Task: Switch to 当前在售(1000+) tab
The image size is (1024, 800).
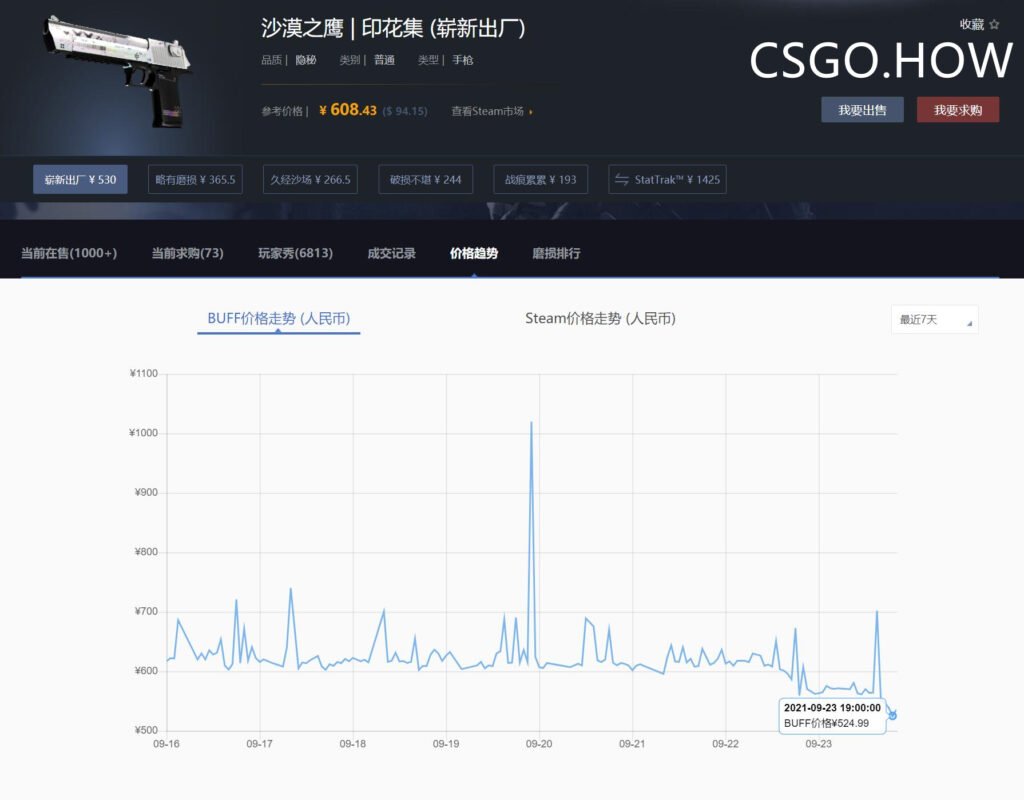Action: 69,253
